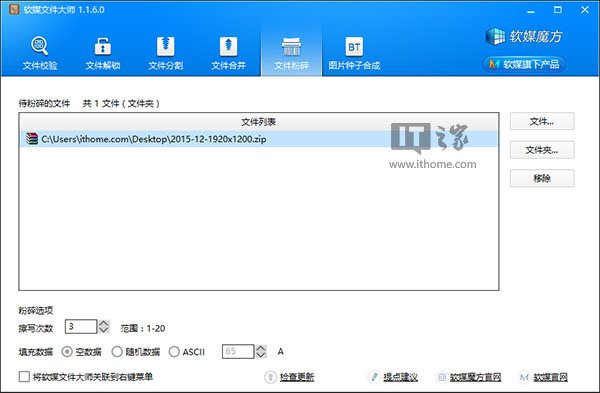Open the 文件解锁 file unlock tool

click(103, 53)
